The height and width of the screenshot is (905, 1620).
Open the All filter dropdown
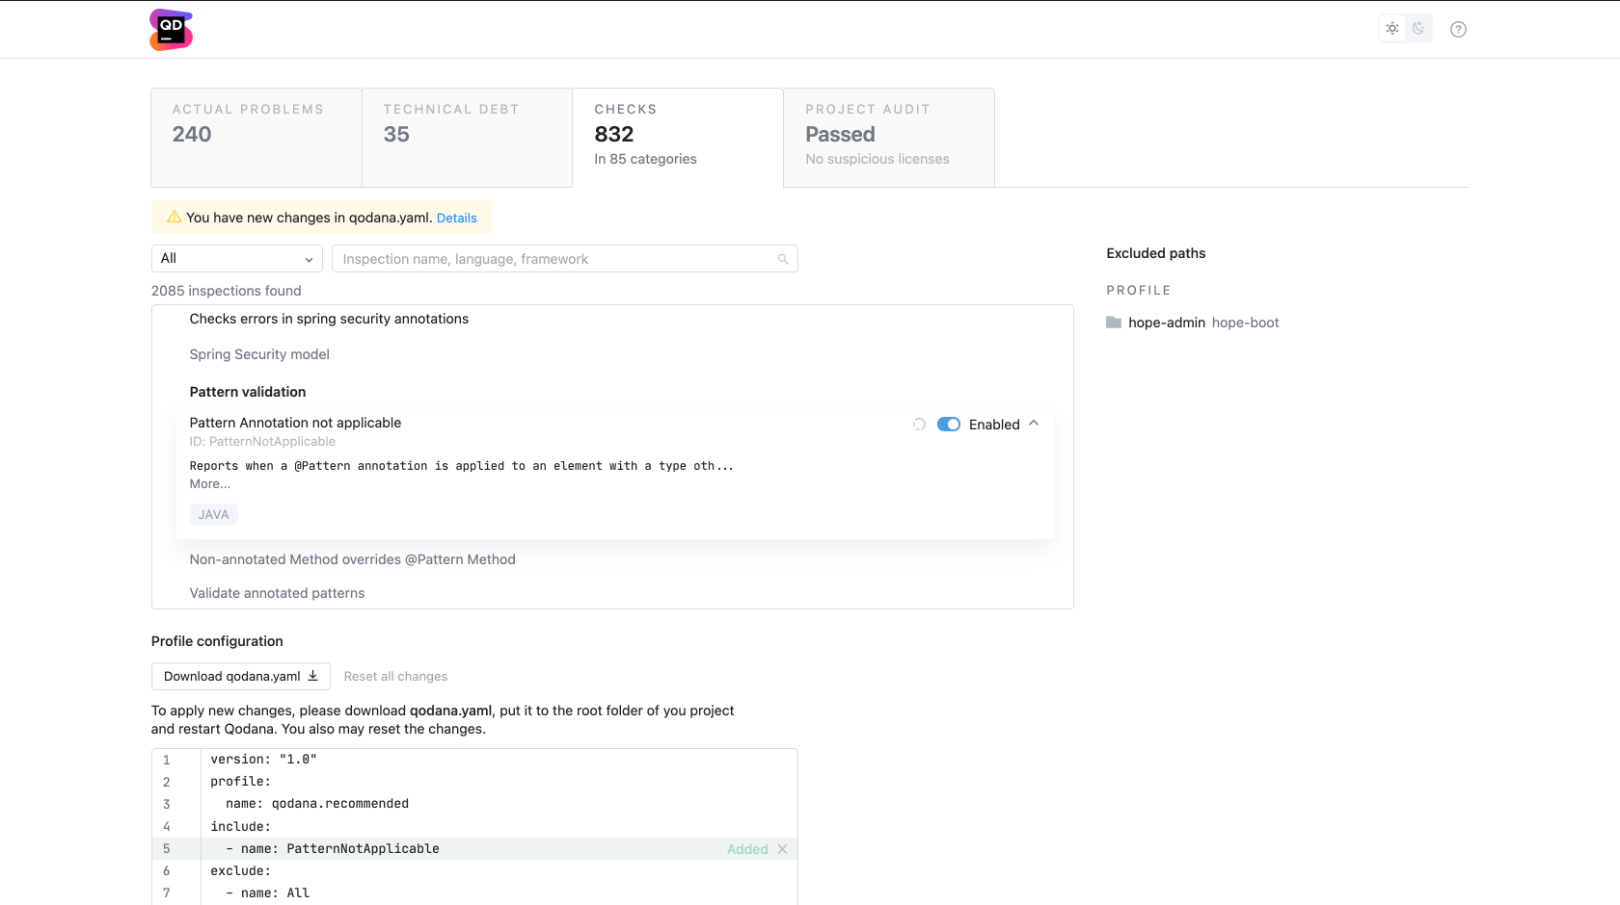tap(236, 258)
